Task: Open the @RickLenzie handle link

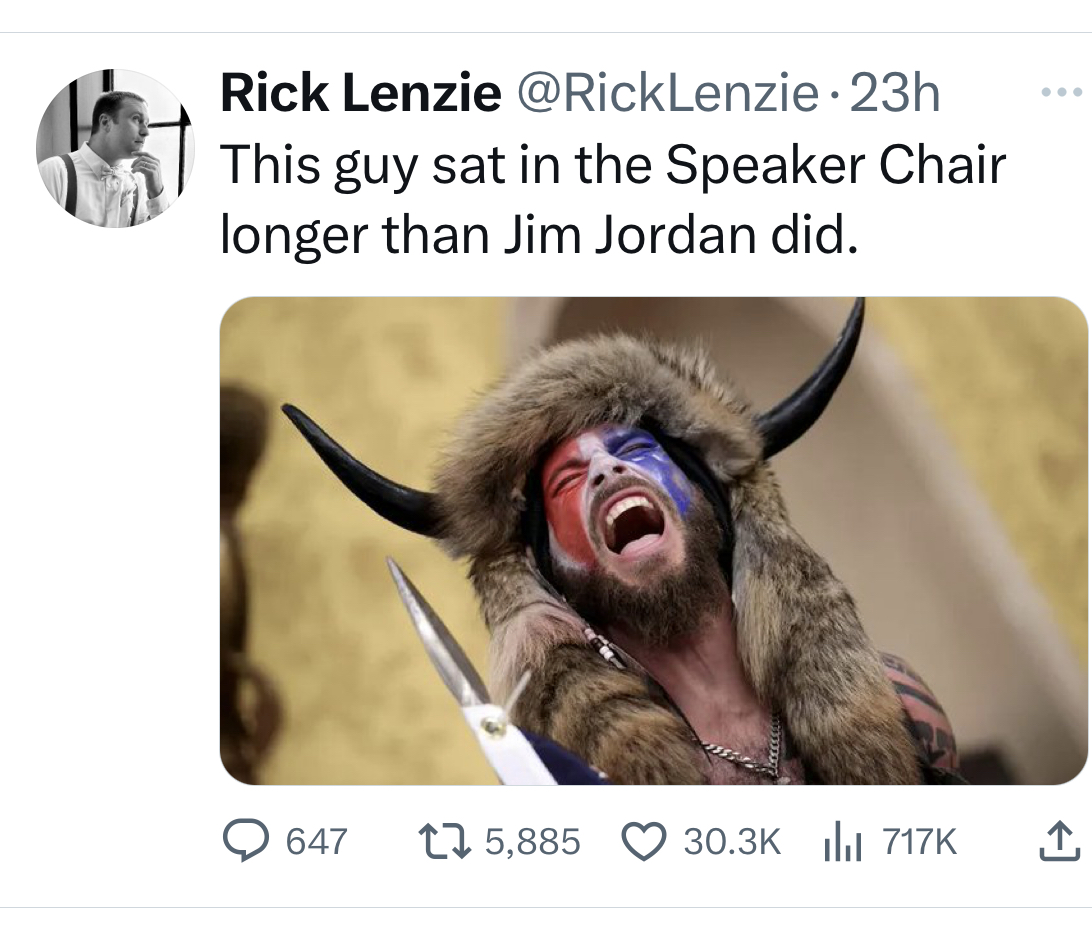Action: [x=667, y=93]
